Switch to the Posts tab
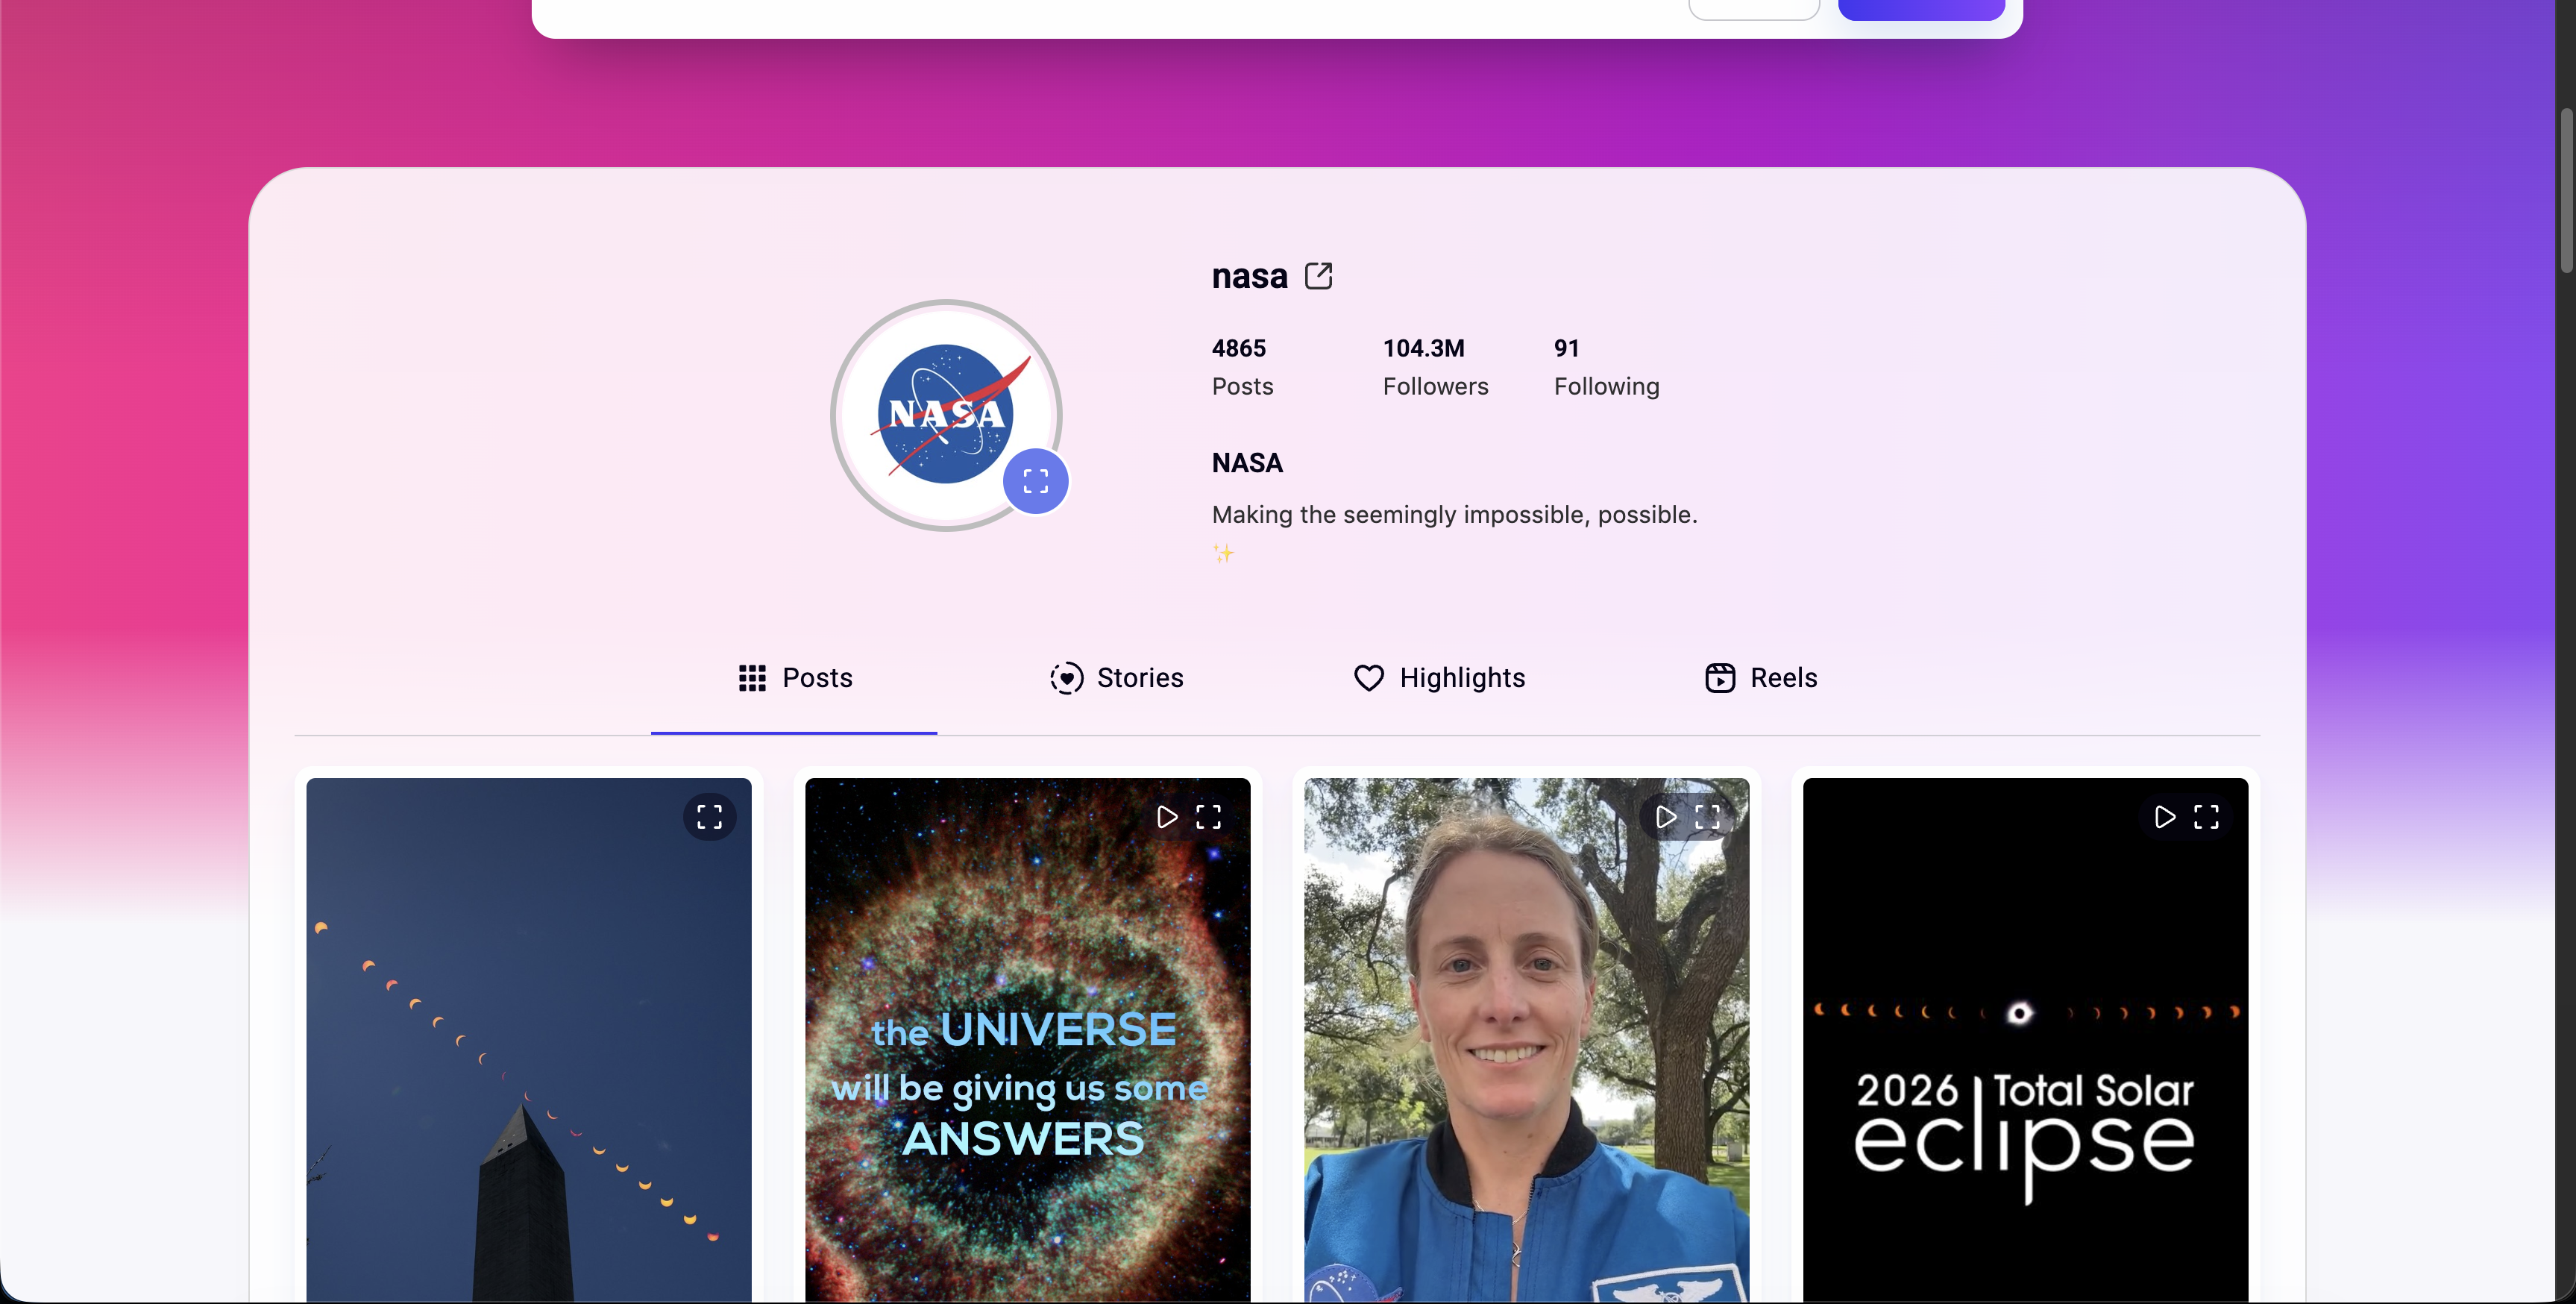This screenshot has height=1304, width=2576. point(794,678)
